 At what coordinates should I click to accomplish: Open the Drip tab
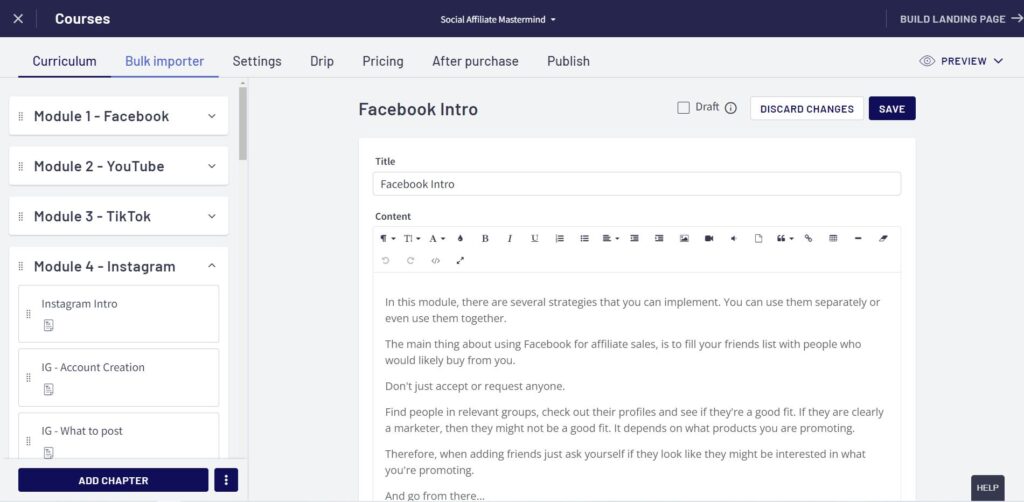pyautogui.click(x=322, y=61)
